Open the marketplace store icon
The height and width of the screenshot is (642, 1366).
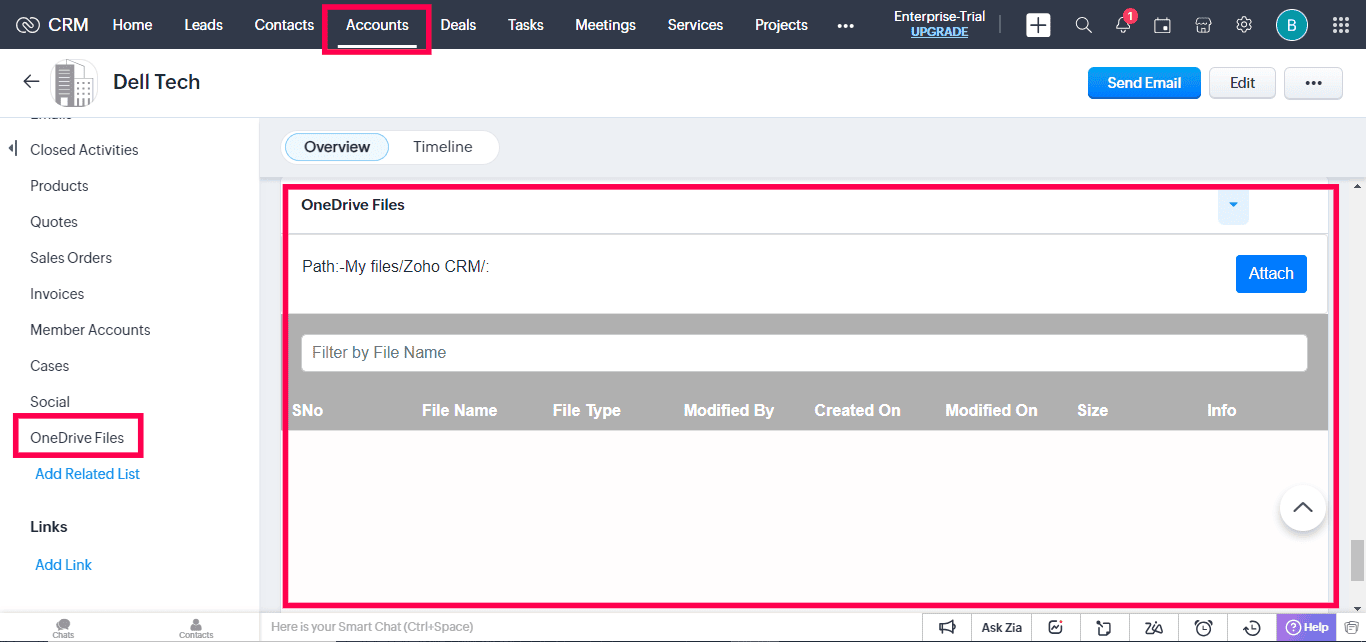tap(1203, 25)
